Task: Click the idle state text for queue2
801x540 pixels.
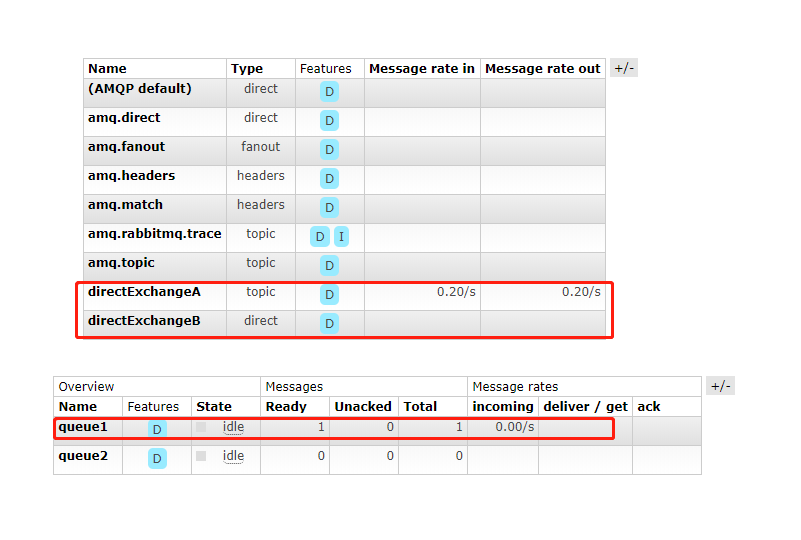Action: click(233, 456)
